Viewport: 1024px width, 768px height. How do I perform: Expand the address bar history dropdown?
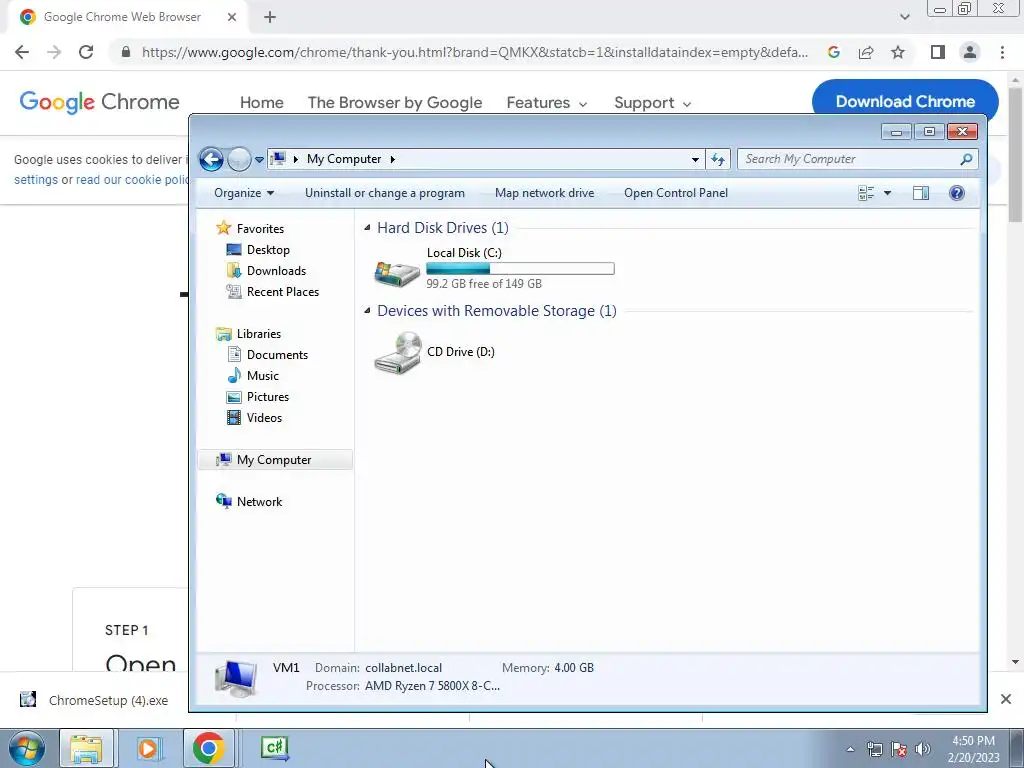pyautogui.click(x=695, y=159)
